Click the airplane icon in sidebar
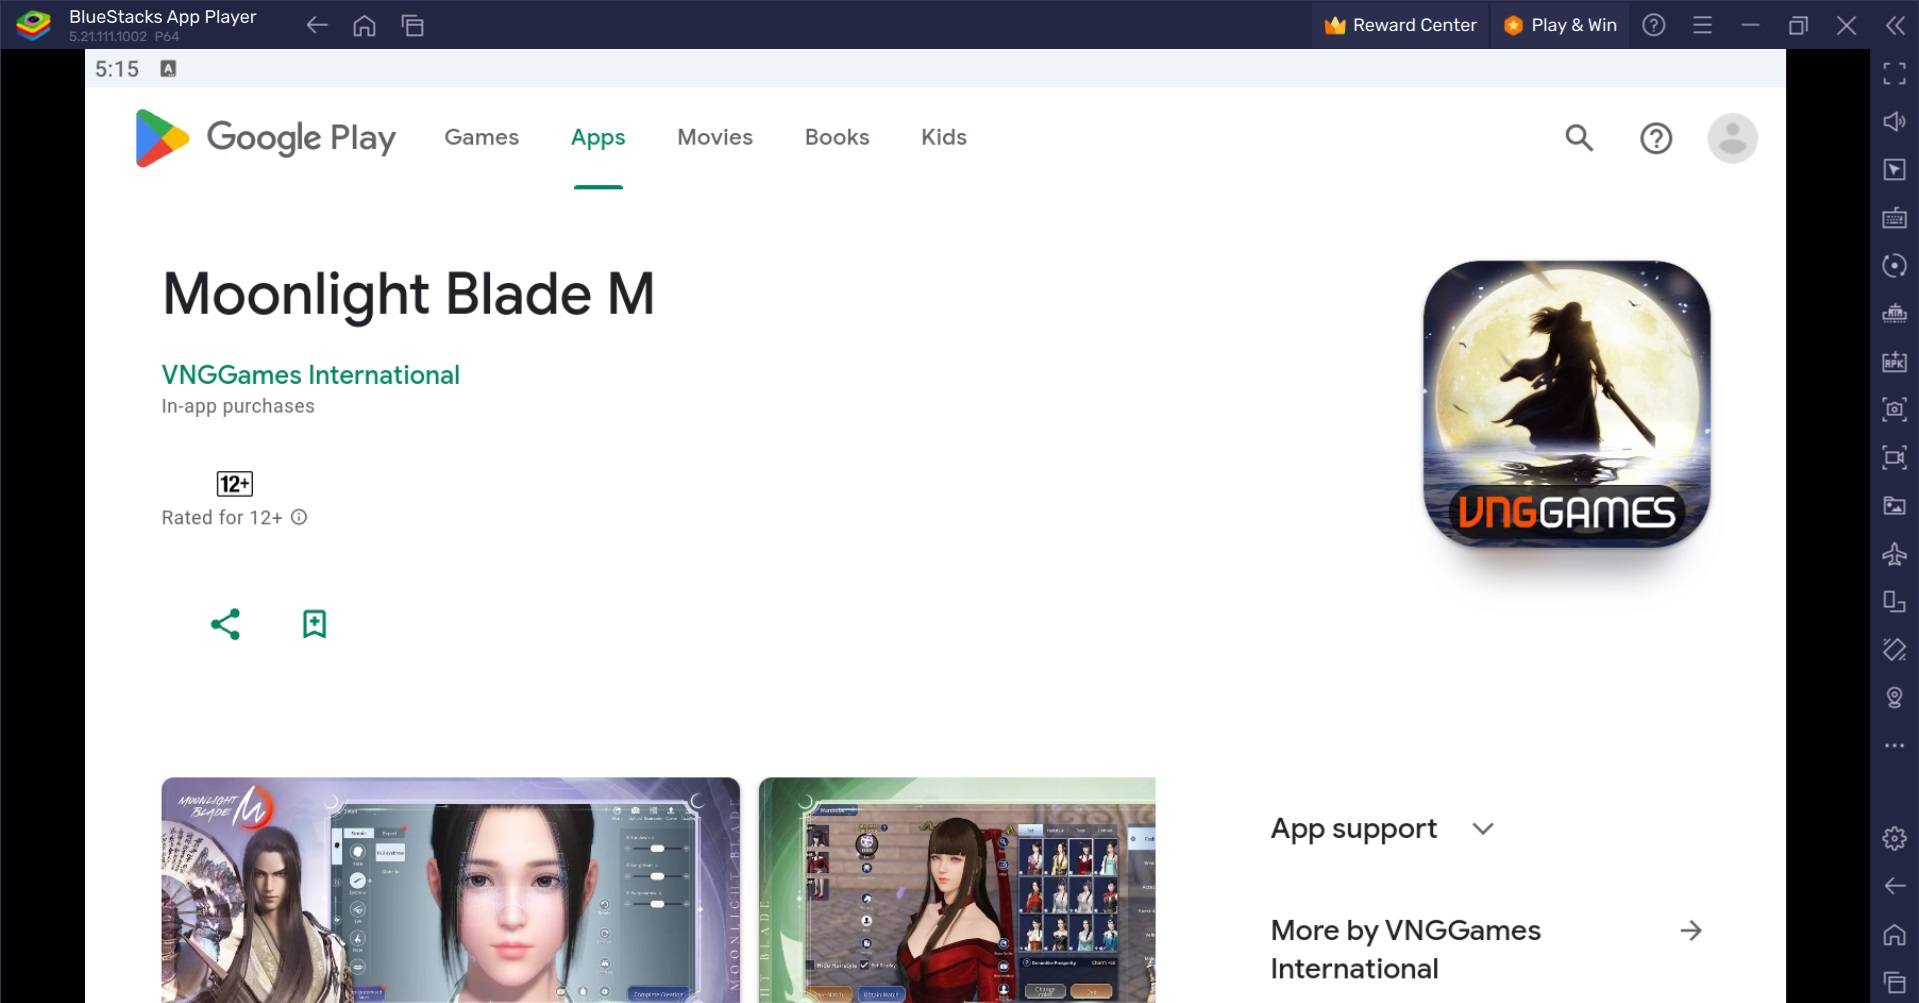This screenshot has height=1003, width=1919. pos(1894,553)
